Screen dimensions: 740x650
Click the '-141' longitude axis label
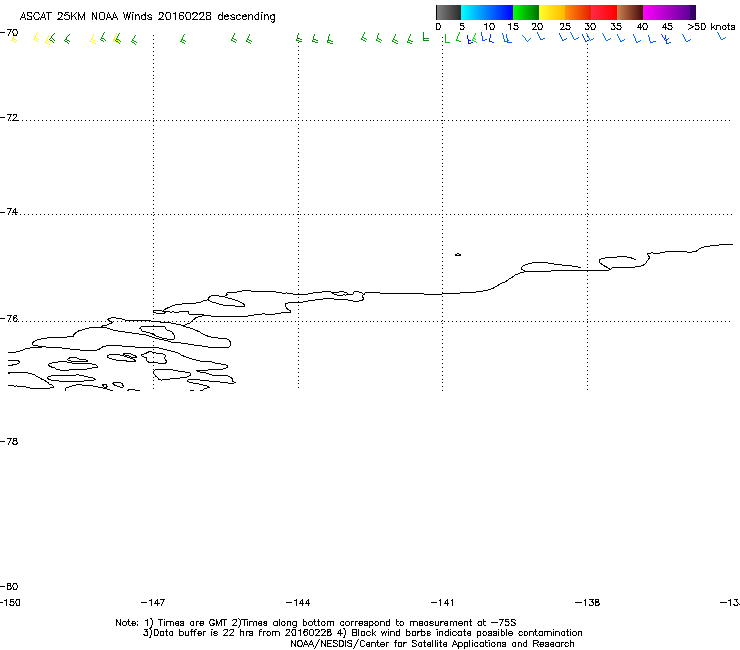tap(443, 603)
